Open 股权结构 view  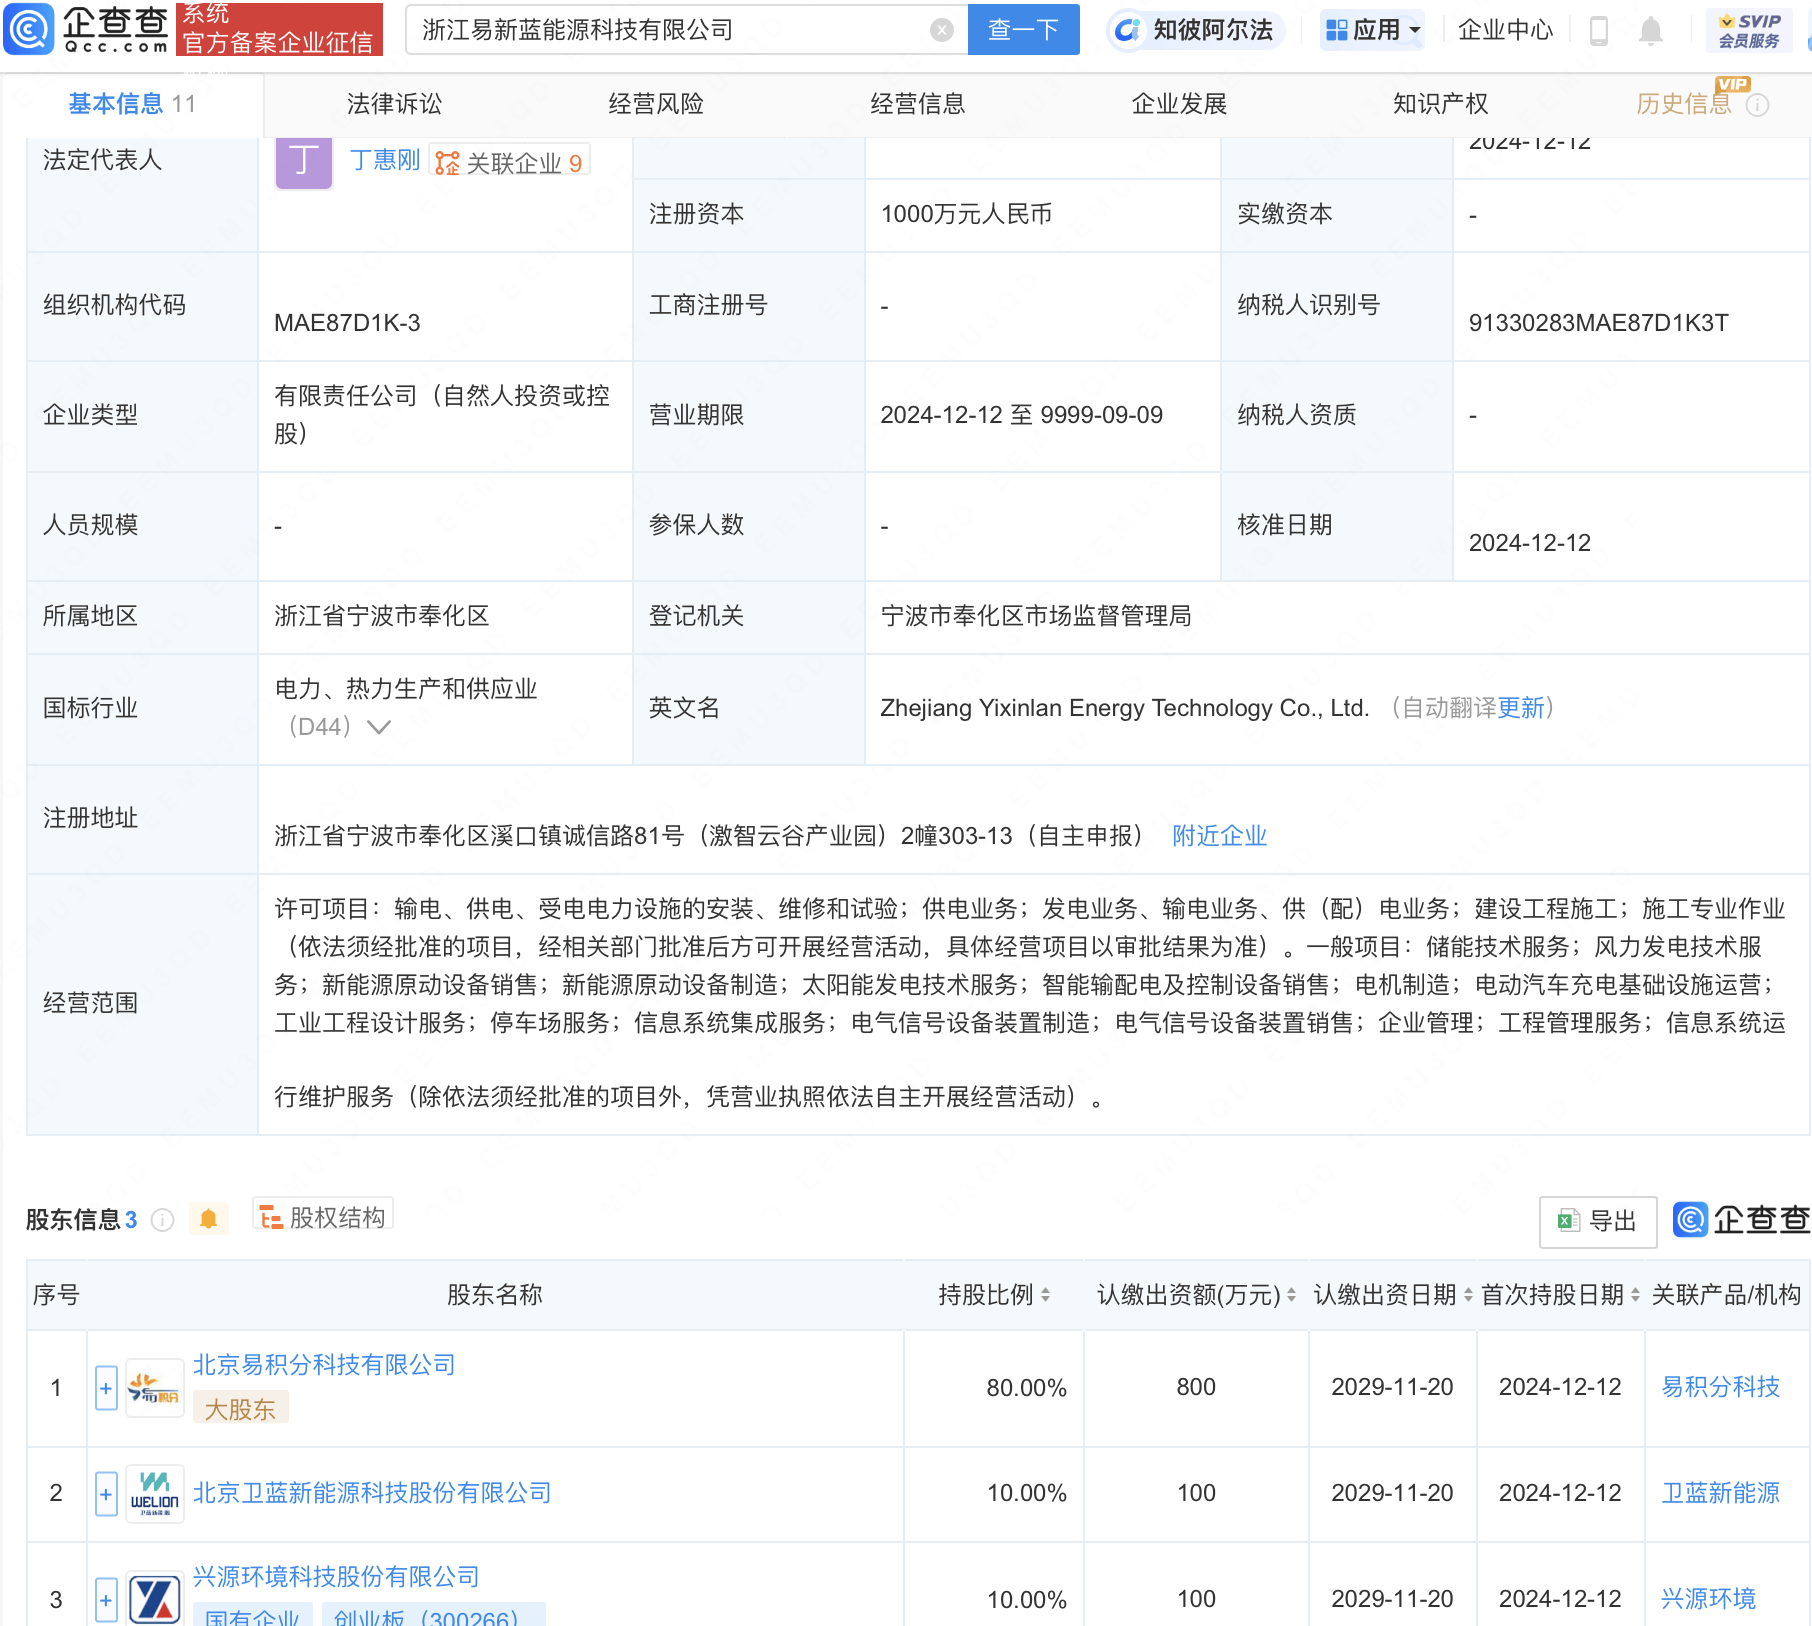pyautogui.click(x=323, y=1217)
